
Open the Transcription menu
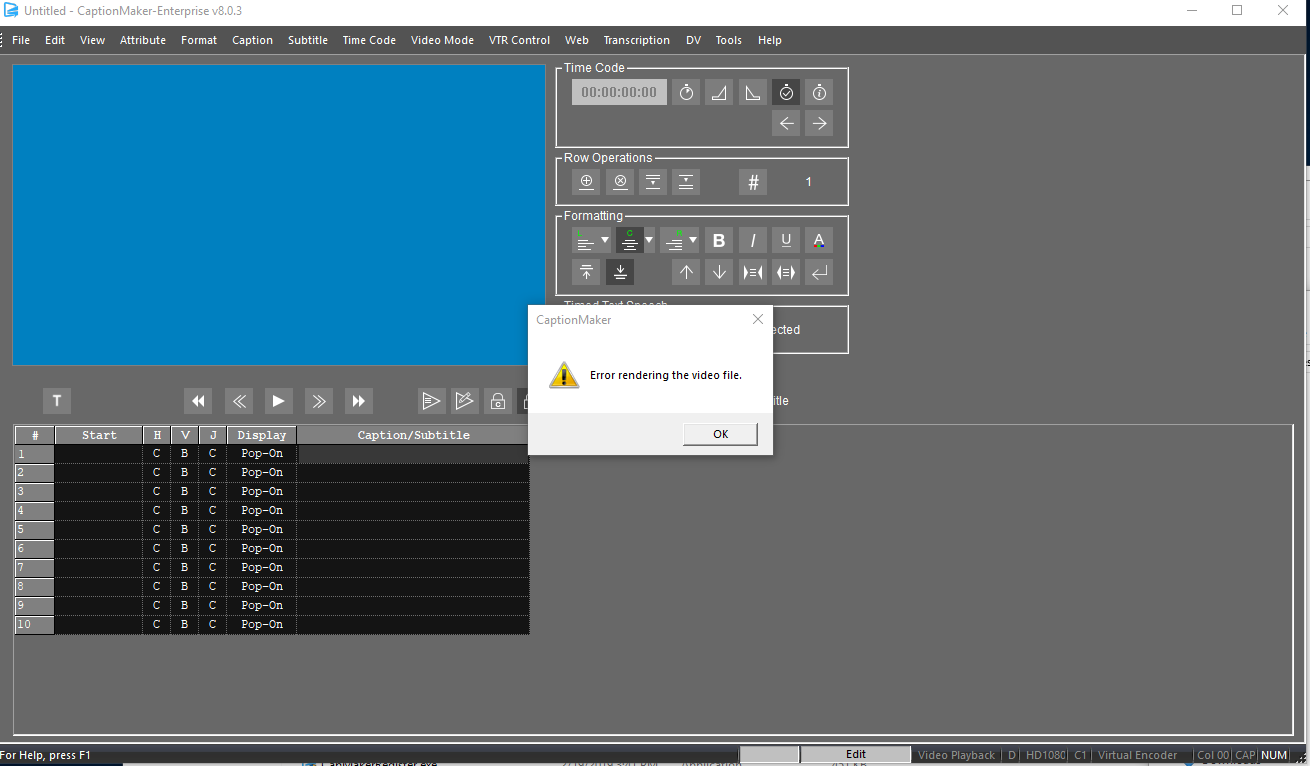(x=637, y=40)
